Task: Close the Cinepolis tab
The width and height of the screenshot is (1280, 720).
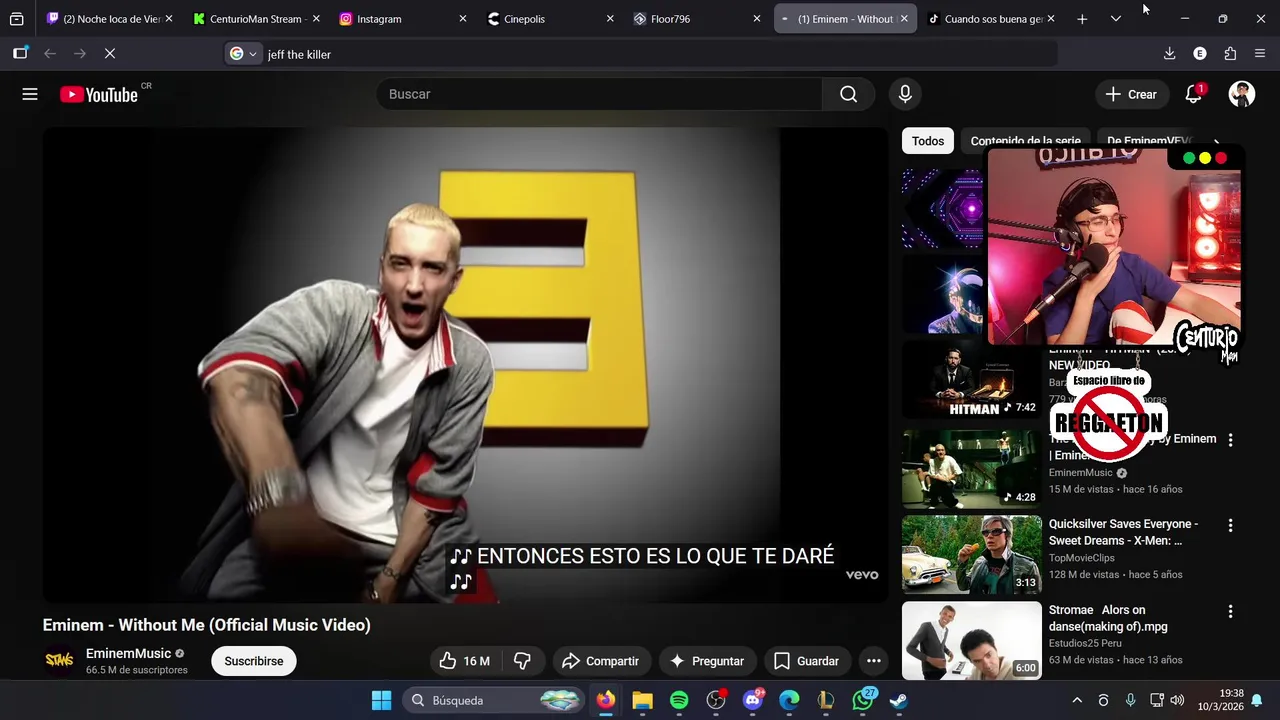Action: 610,19
